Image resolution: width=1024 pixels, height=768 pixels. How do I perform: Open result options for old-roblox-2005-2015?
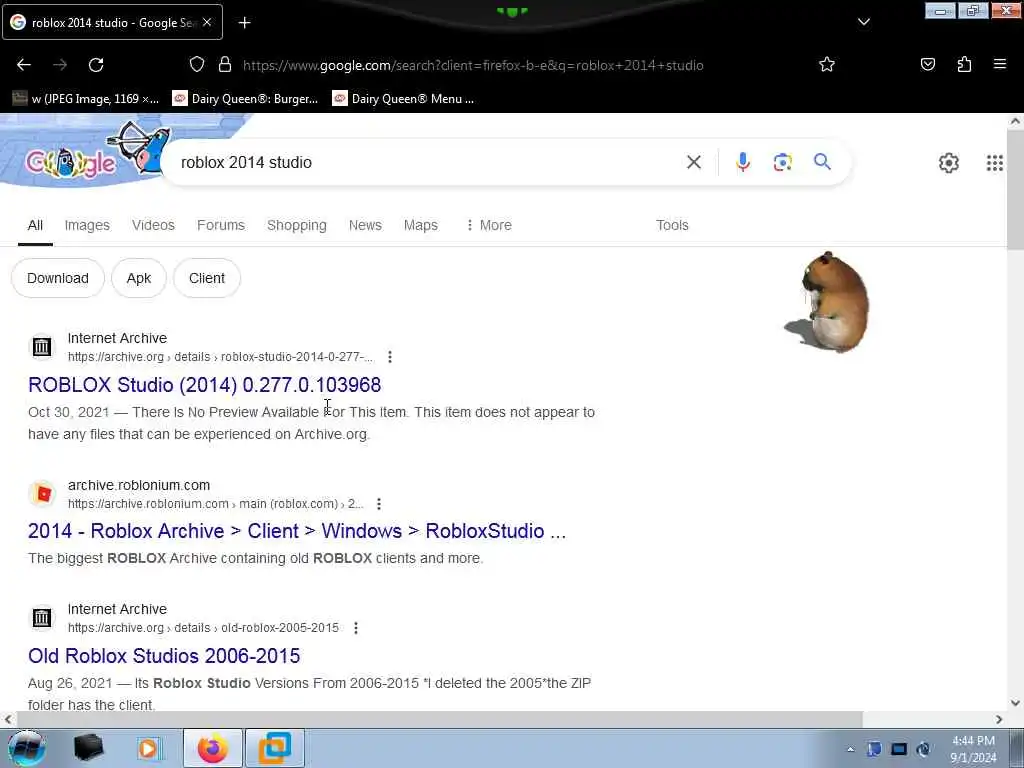[356, 628]
